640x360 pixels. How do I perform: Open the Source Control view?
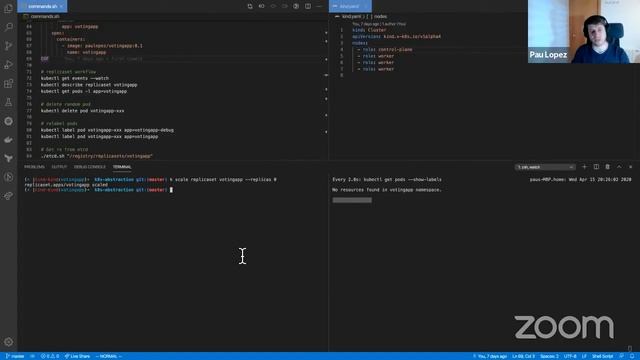click(8, 46)
